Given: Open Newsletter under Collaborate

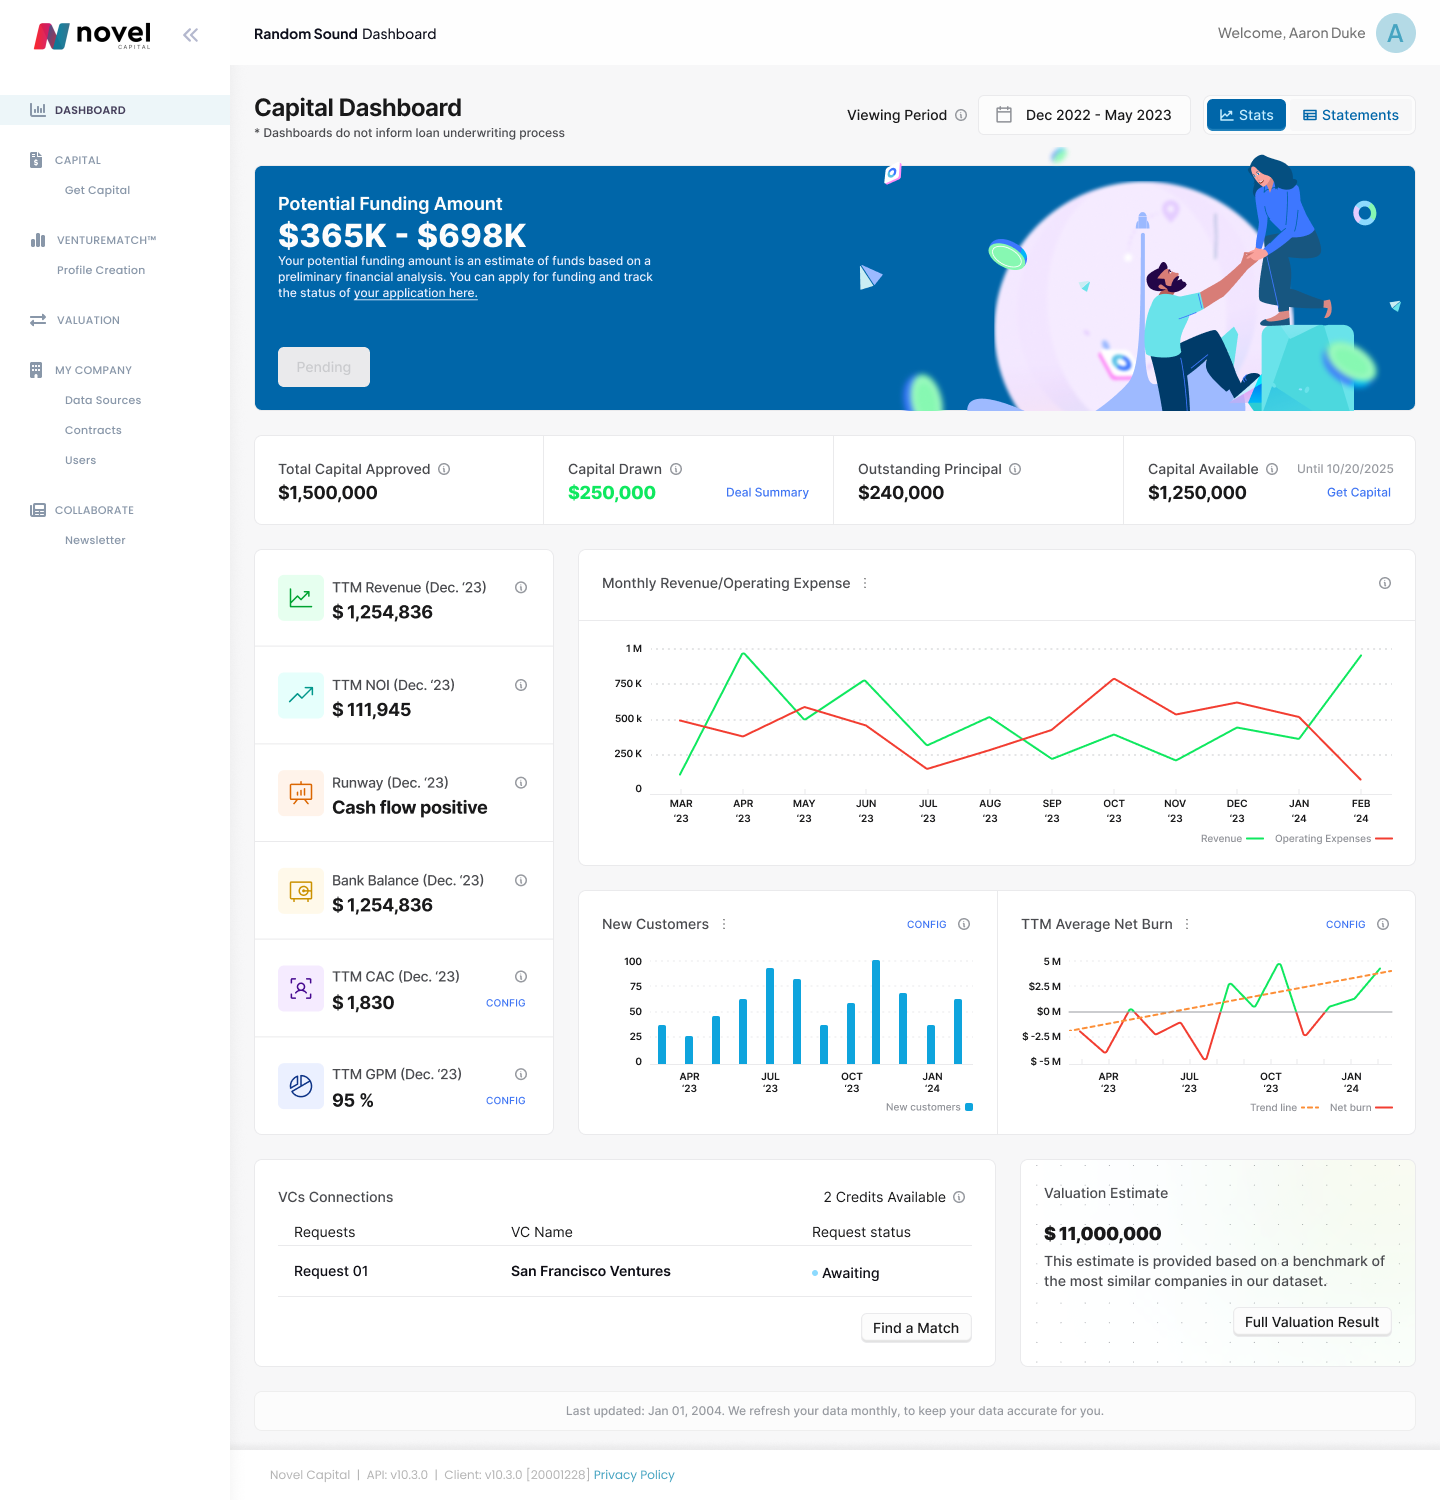Looking at the screenshot, I should pos(95,540).
